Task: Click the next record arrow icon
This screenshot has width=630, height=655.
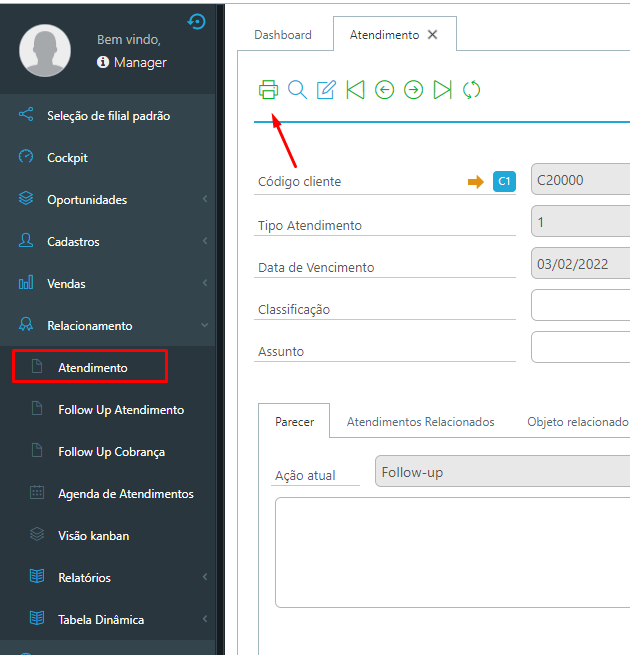Action: tap(413, 90)
